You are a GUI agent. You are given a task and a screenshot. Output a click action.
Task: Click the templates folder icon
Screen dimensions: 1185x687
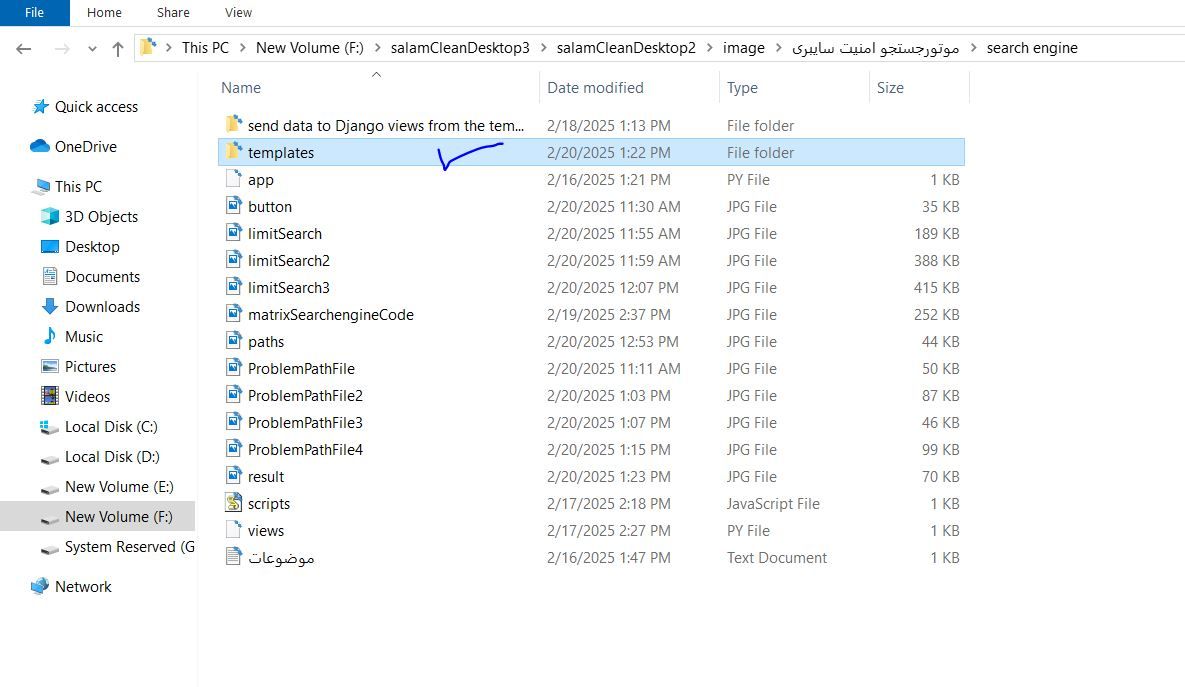233,152
